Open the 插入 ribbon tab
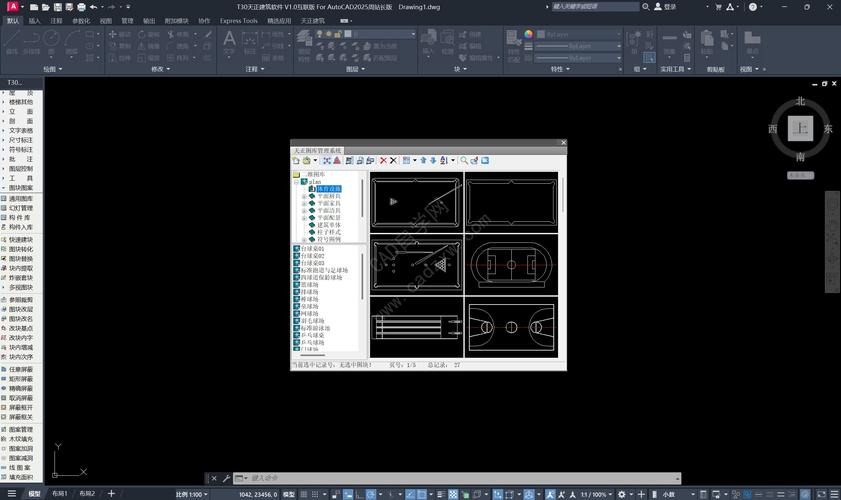This screenshot has height=500, width=841. [x=34, y=21]
